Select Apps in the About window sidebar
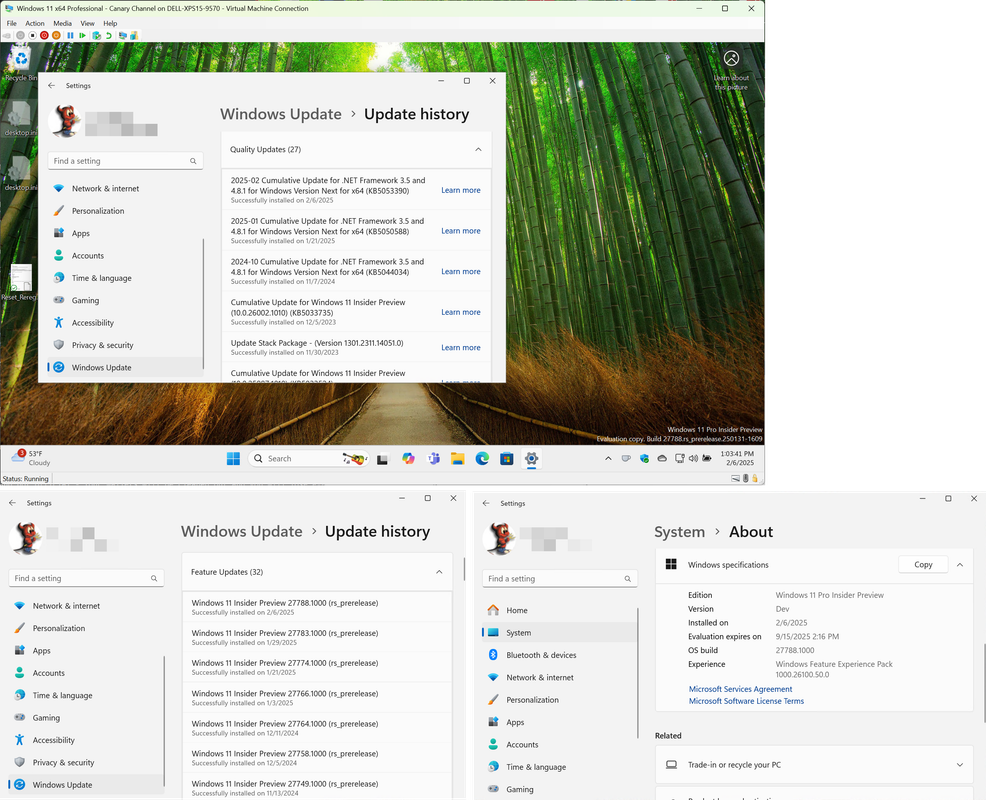 (x=560, y=722)
